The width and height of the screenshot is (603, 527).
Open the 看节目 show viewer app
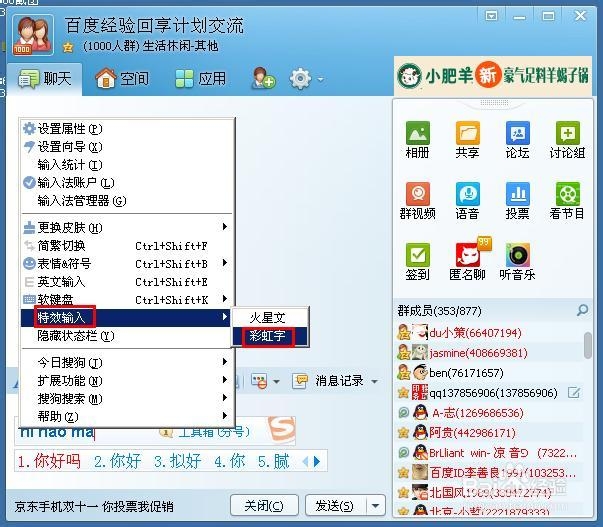(x=567, y=201)
